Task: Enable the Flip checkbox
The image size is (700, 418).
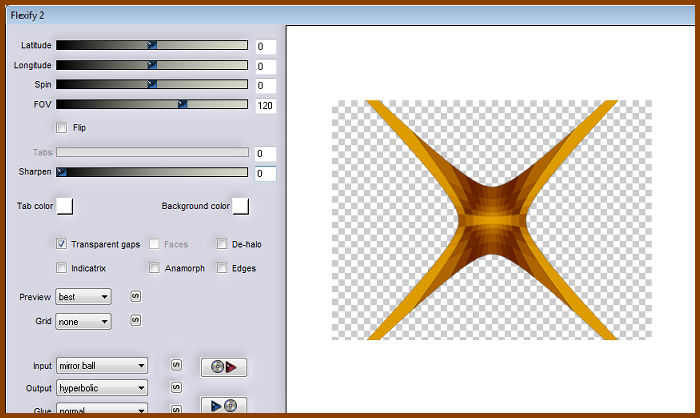Action: [x=62, y=128]
